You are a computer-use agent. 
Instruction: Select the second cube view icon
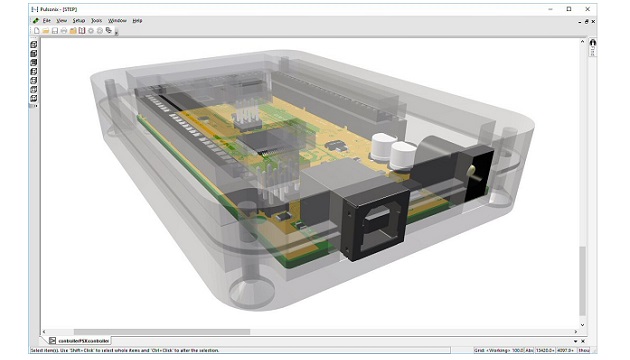34,53
